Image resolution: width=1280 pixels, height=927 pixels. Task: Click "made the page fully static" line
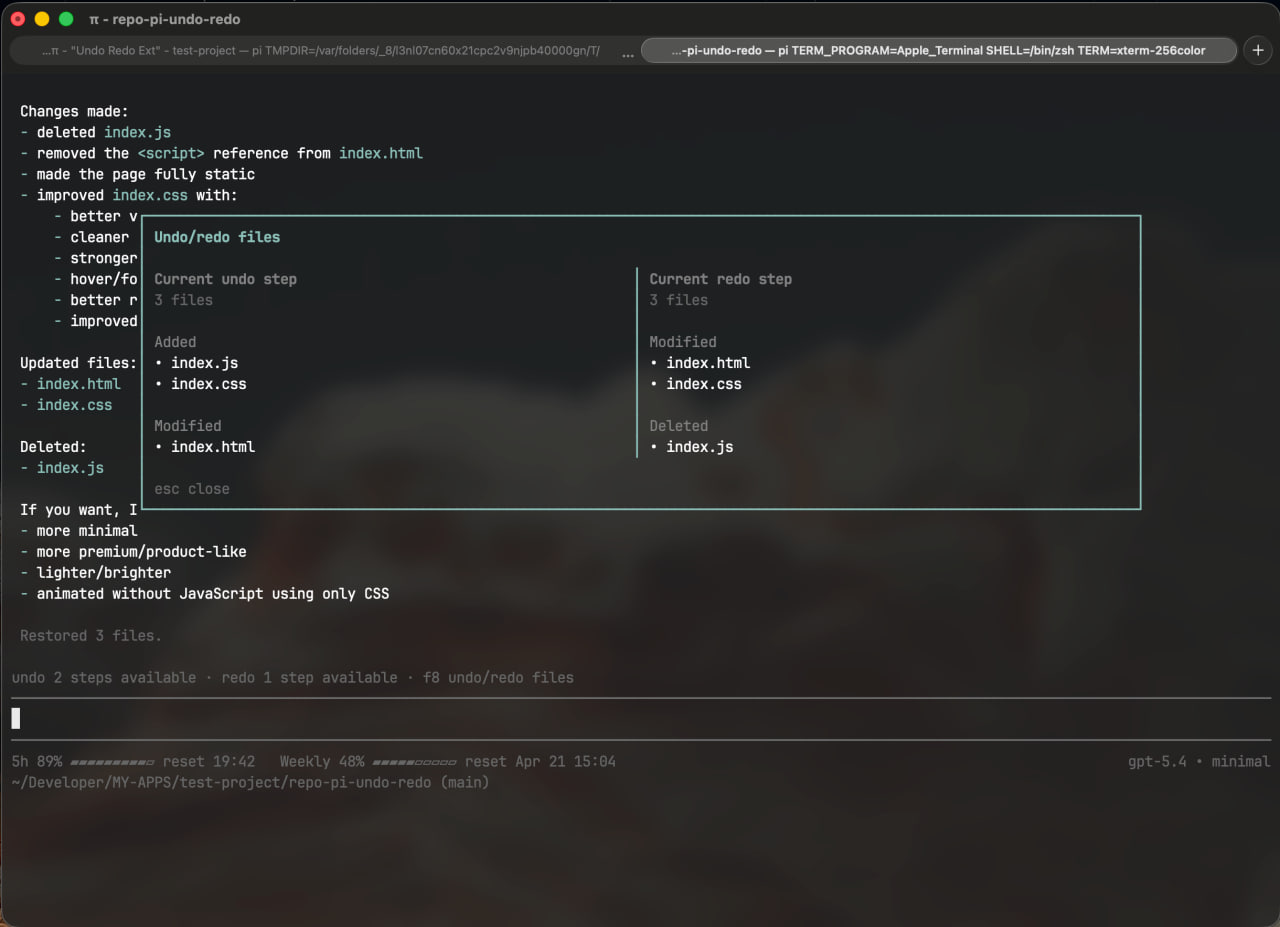pos(146,175)
